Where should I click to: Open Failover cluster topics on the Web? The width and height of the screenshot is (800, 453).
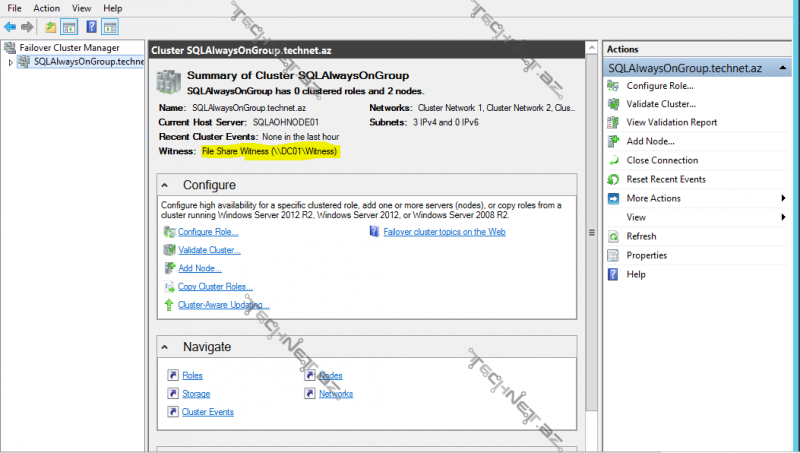pos(444,231)
